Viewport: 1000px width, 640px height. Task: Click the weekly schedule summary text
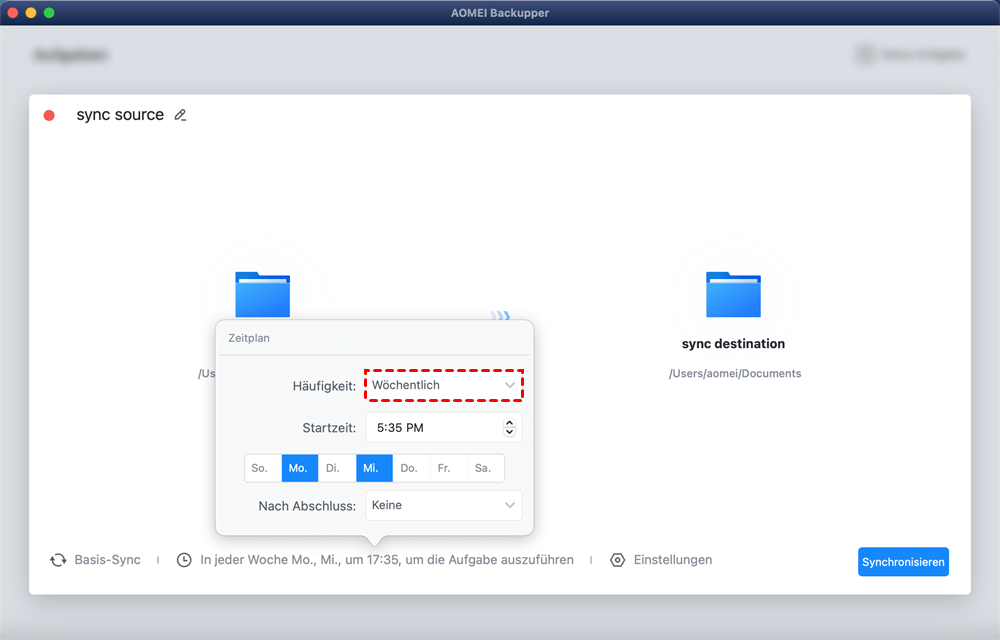[387, 560]
